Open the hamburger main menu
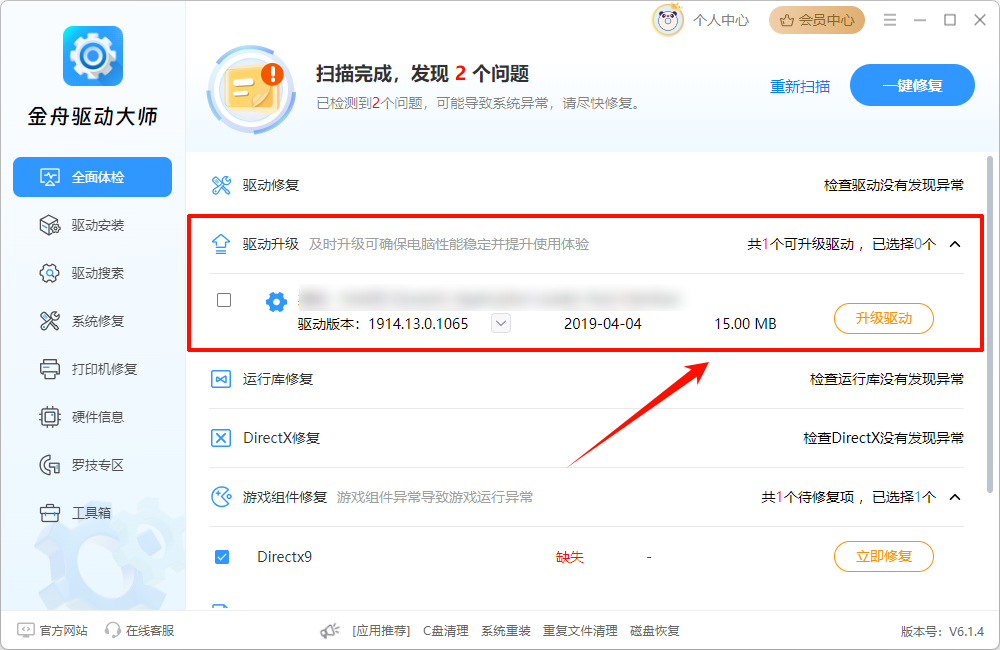Viewport: 1000px width, 650px height. pyautogui.click(x=890, y=20)
